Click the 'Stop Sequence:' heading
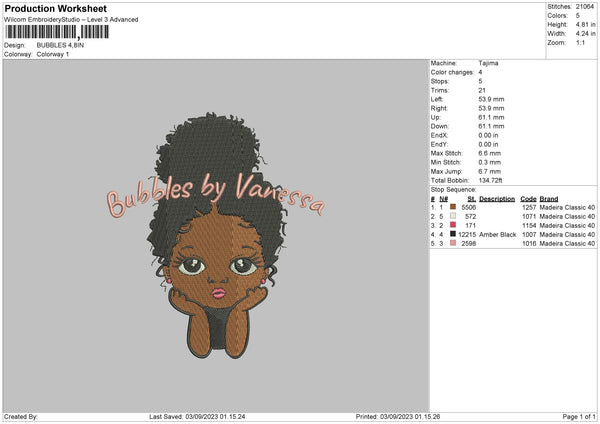This screenshot has height=424, width=600. point(453,189)
